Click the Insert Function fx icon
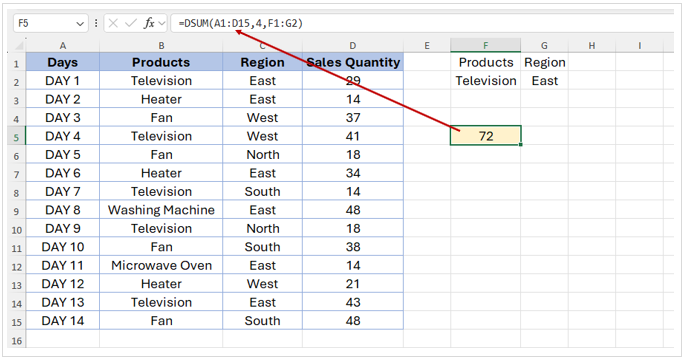 (149, 23)
